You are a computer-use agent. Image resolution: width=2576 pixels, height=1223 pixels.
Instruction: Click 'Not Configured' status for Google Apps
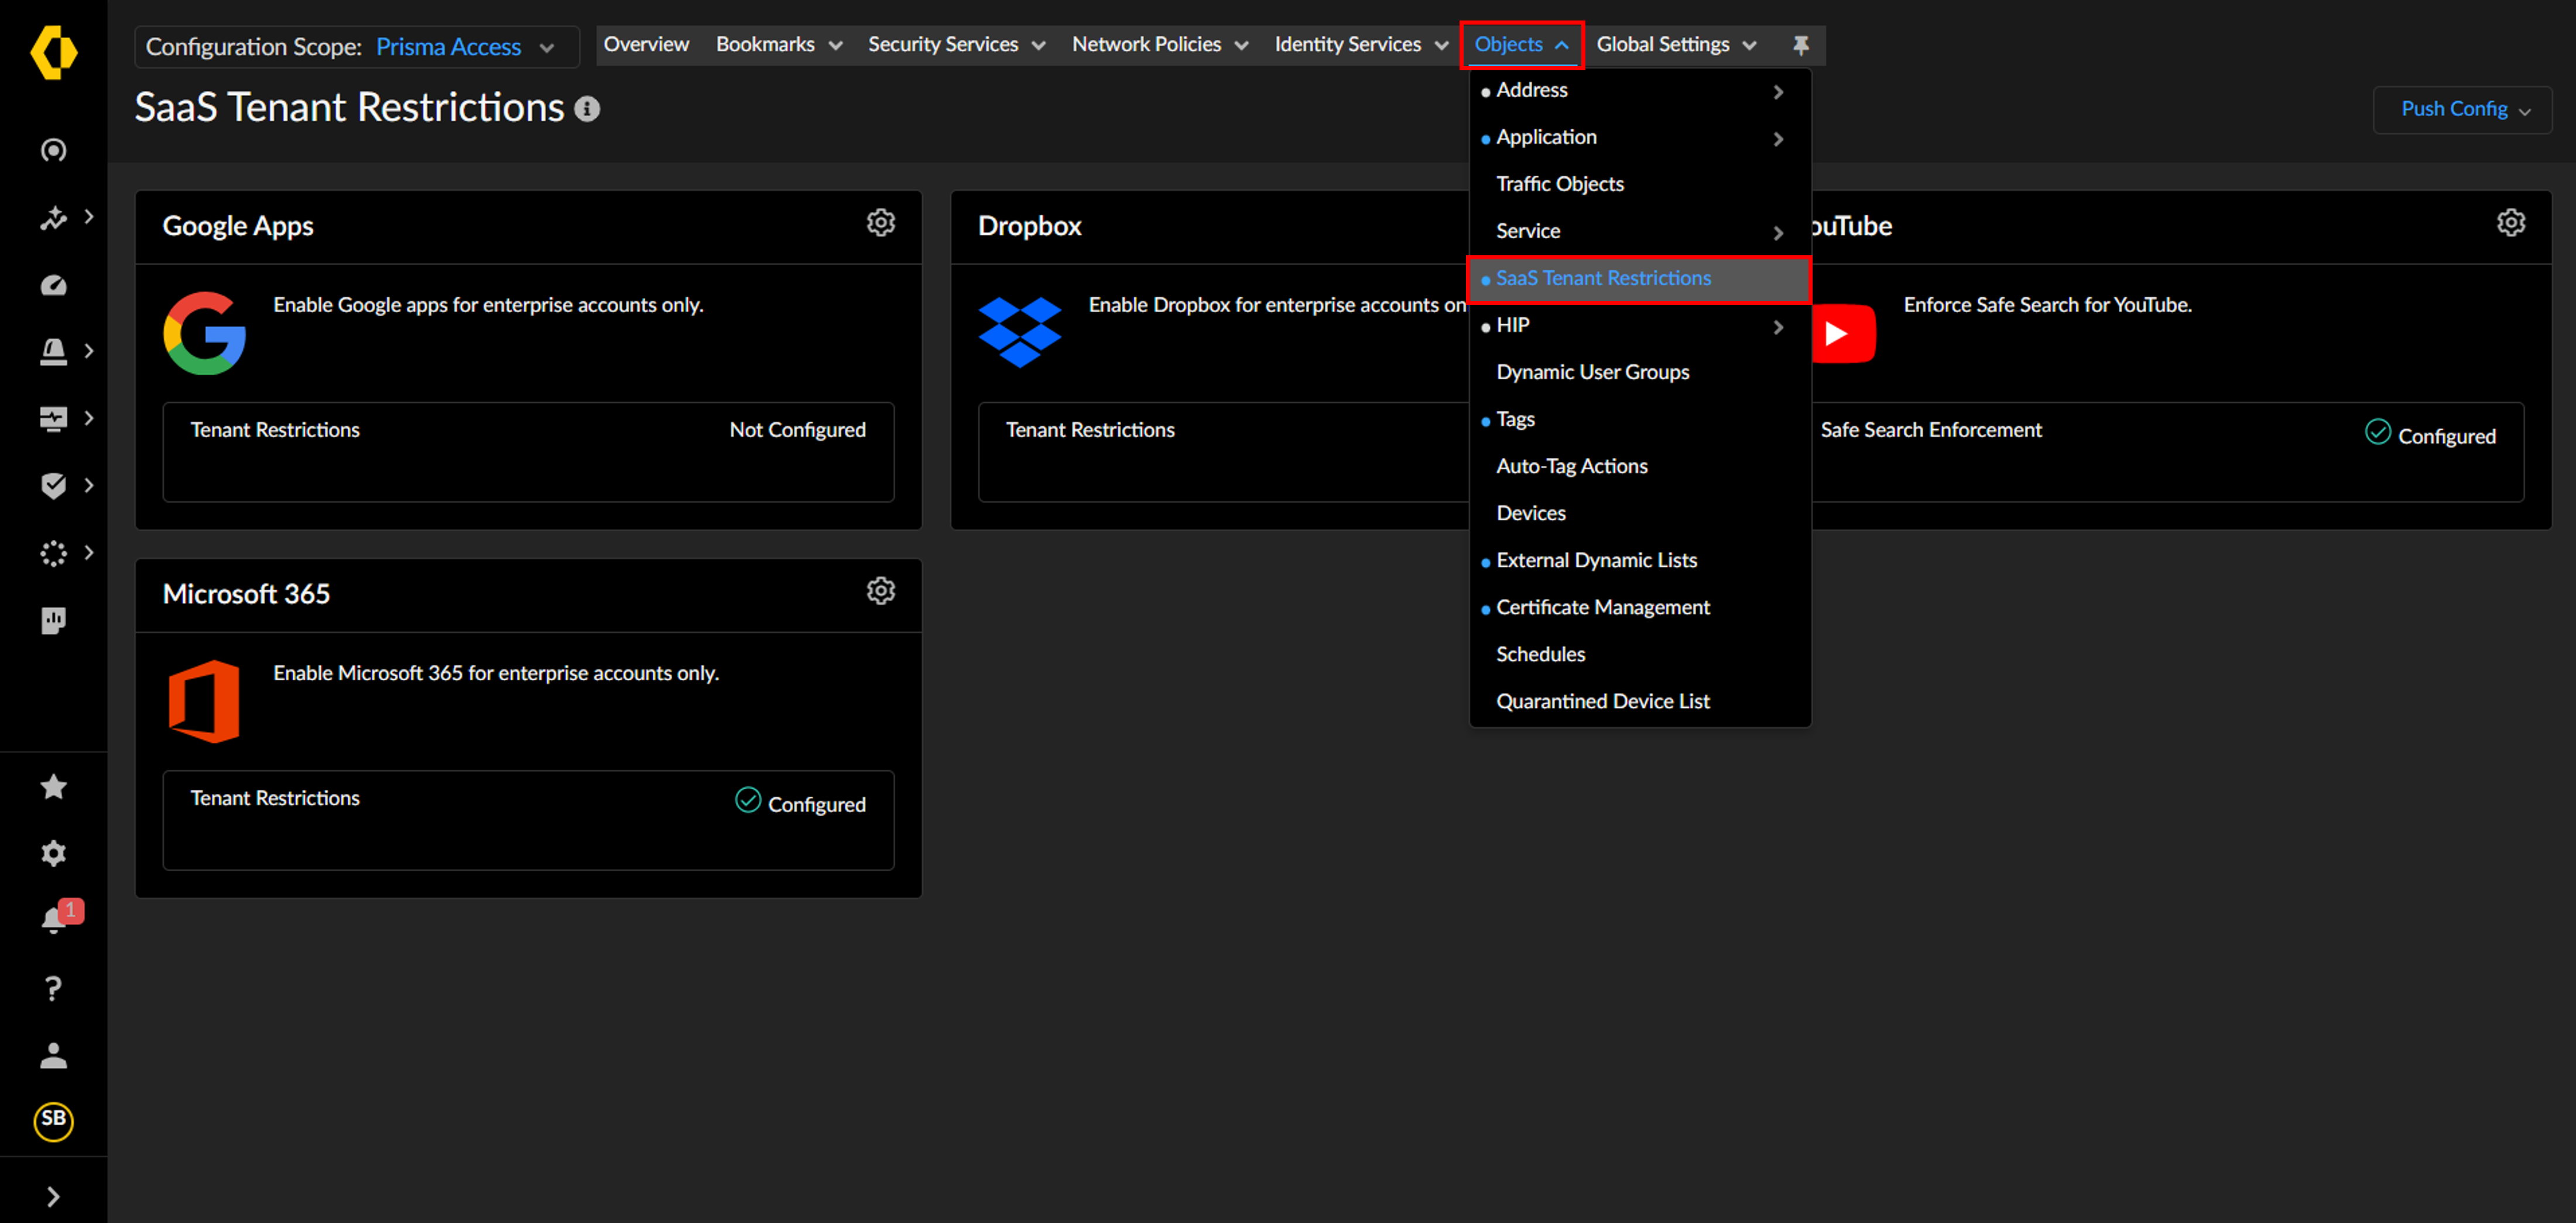(797, 430)
